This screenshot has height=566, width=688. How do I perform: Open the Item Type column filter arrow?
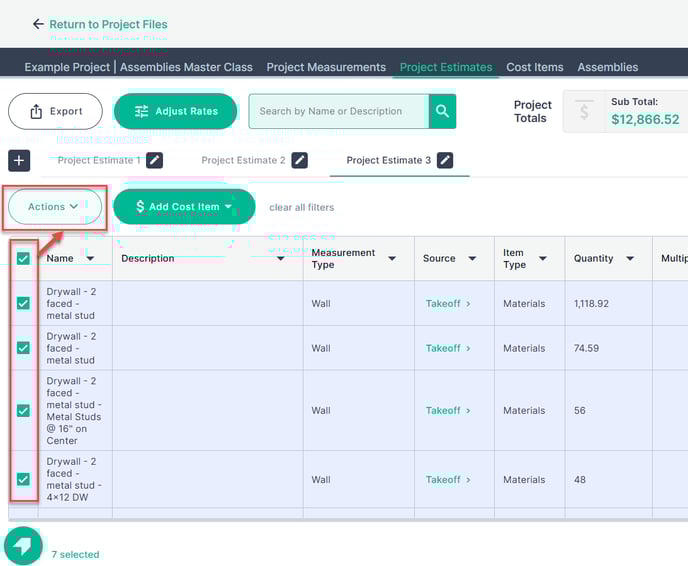[543, 258]
